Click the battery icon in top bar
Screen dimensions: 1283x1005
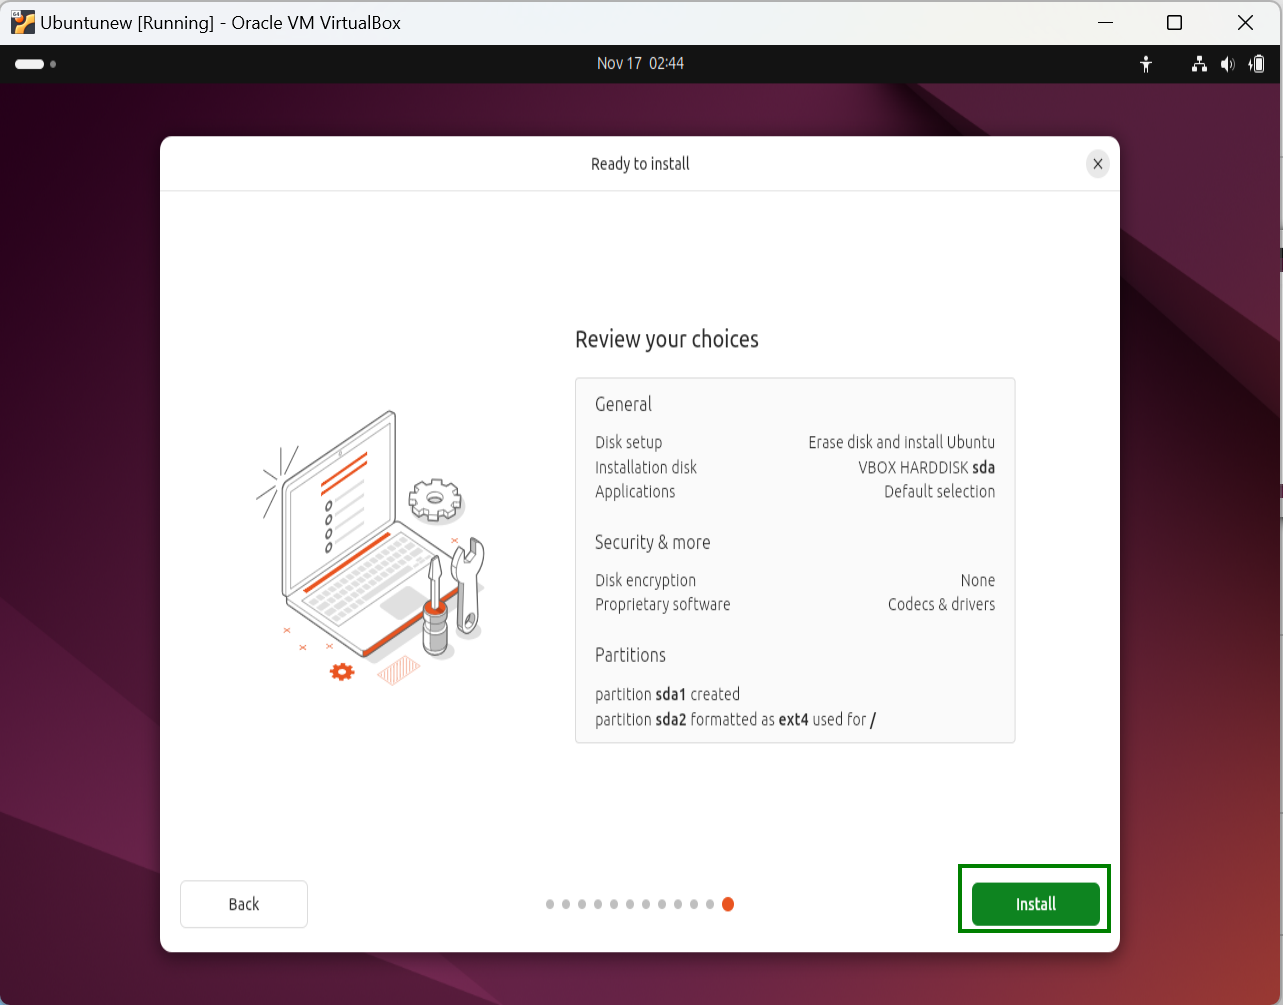click(1257, 64)
